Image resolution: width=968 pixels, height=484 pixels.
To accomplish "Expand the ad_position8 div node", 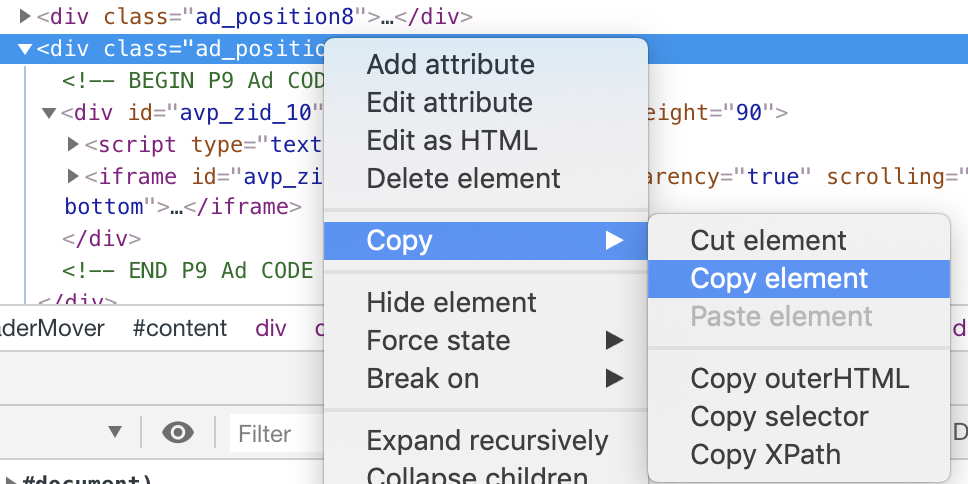I will [25, 16].
